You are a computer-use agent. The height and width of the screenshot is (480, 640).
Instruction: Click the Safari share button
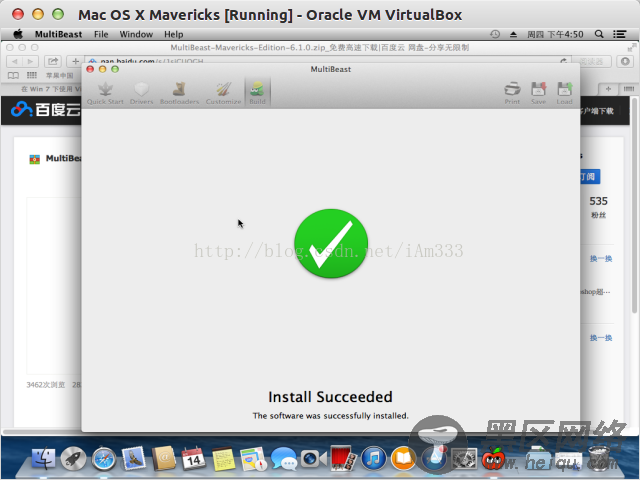point(53,61)
